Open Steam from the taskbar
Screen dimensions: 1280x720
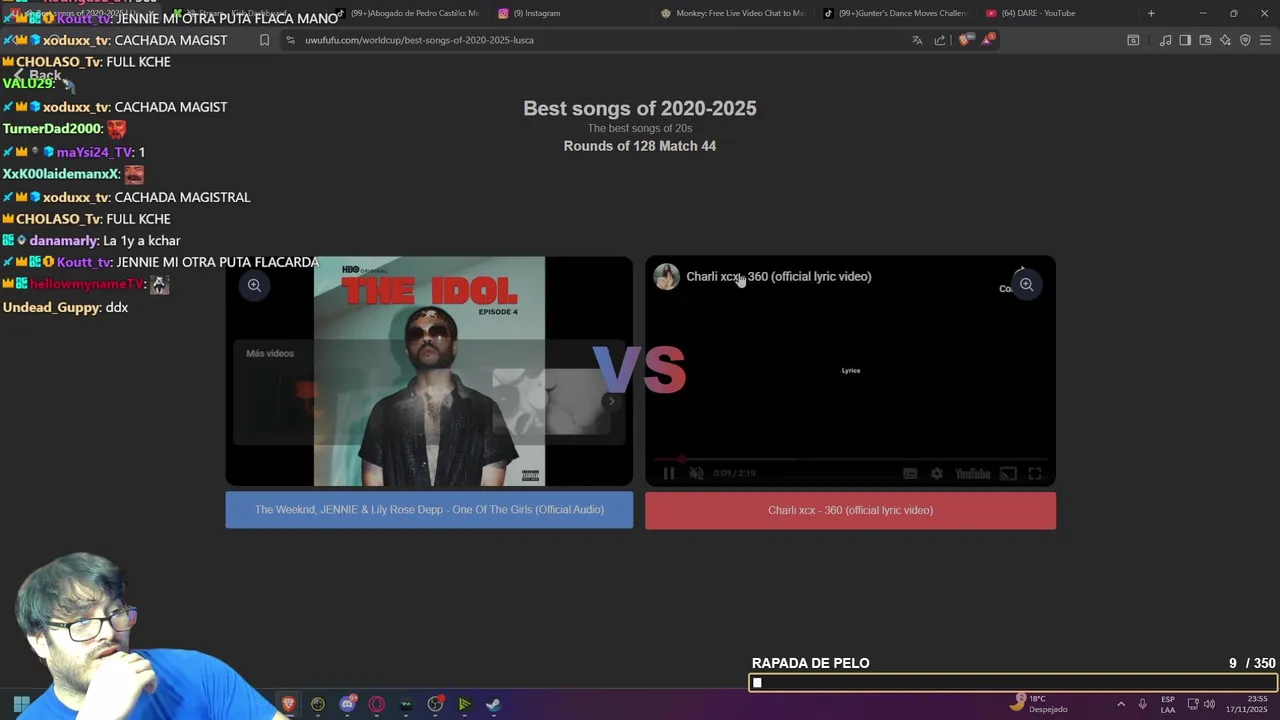pos(494,704)
